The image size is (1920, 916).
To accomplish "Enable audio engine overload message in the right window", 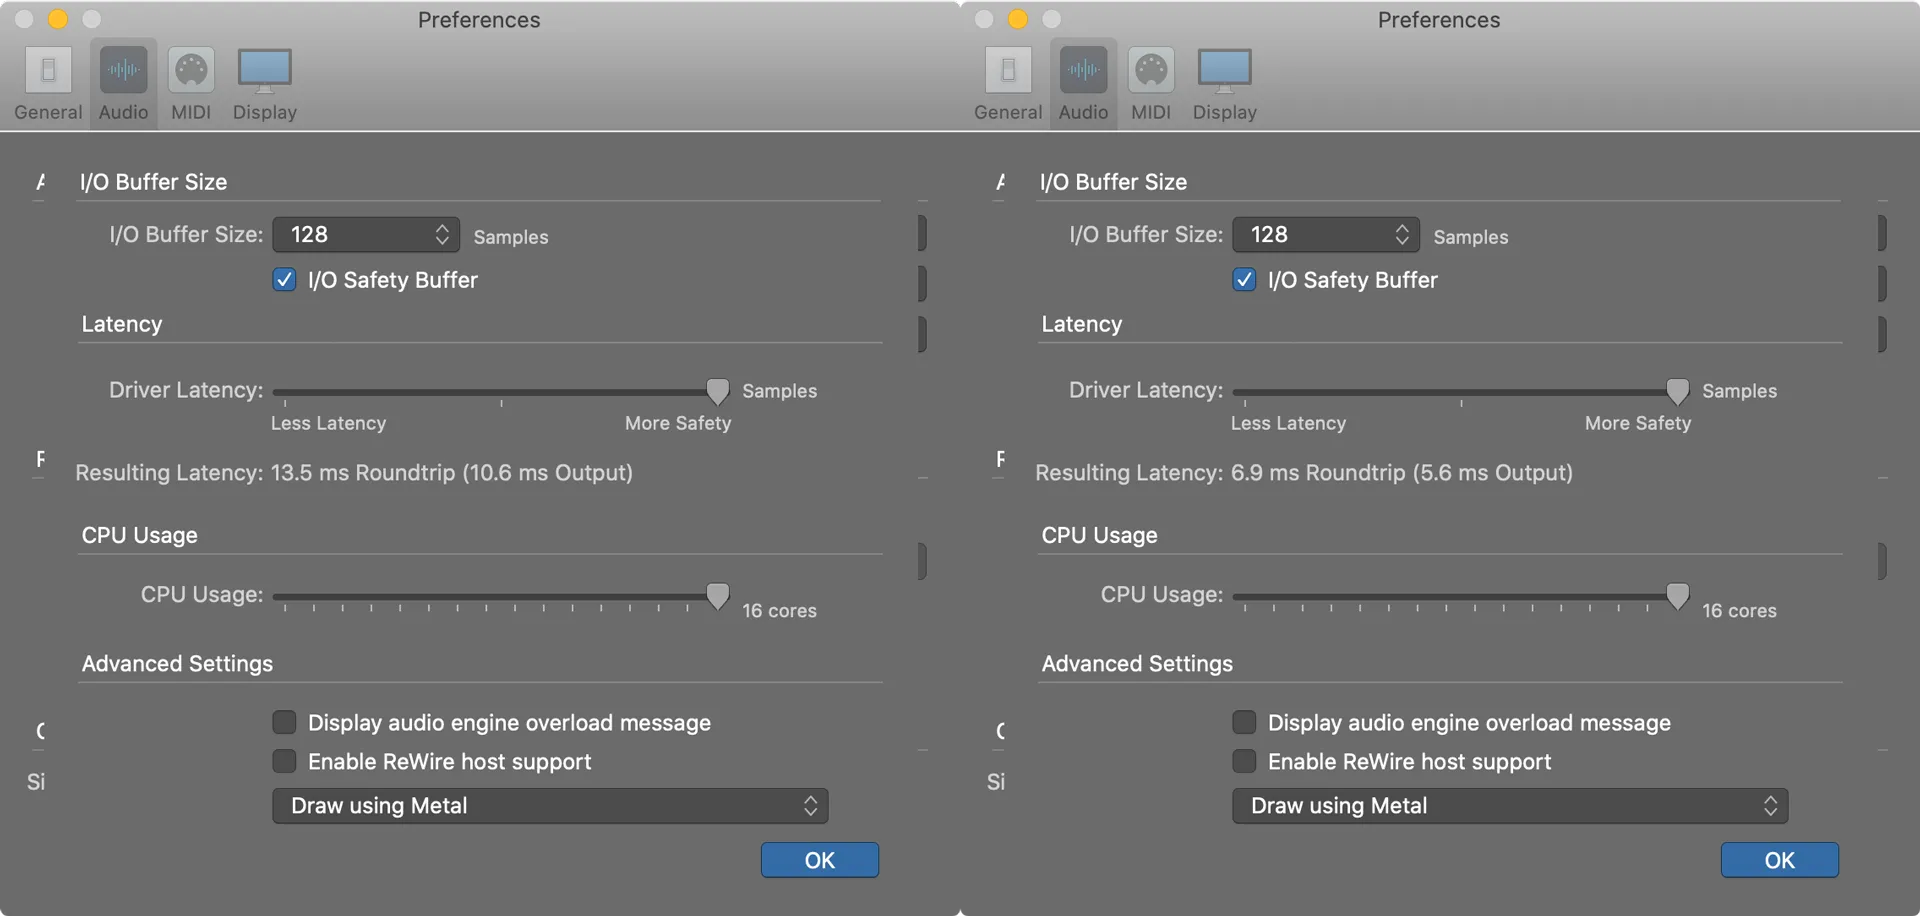I will (x=1244, y=722).
